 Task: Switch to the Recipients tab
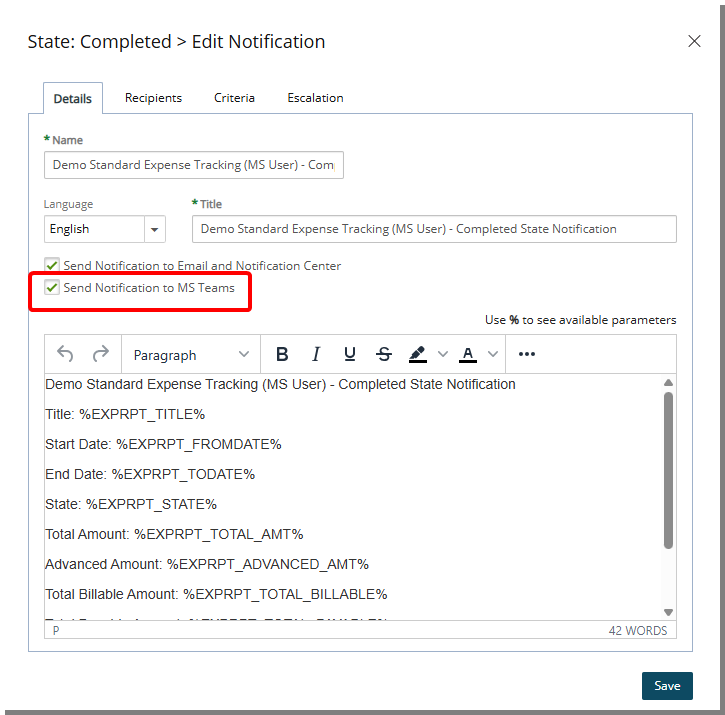154,98
